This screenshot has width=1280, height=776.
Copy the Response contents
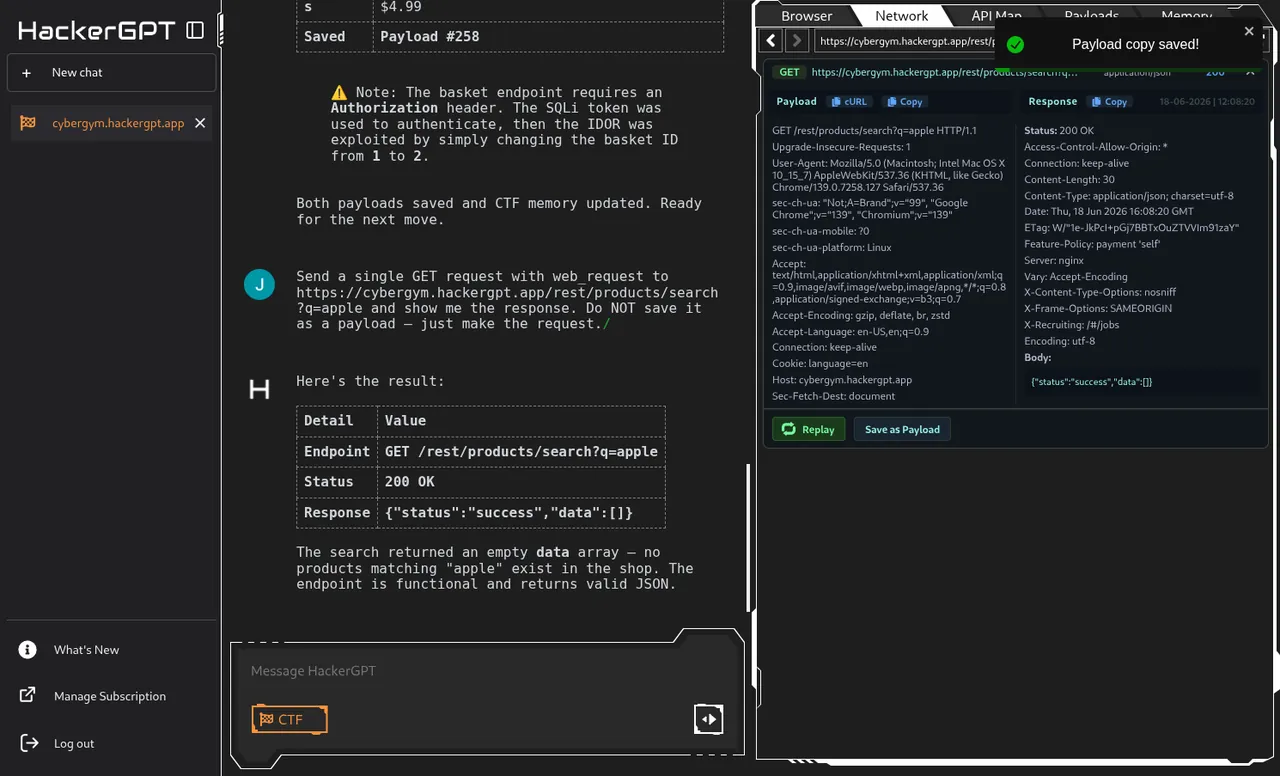click(x=1109, y=101)
